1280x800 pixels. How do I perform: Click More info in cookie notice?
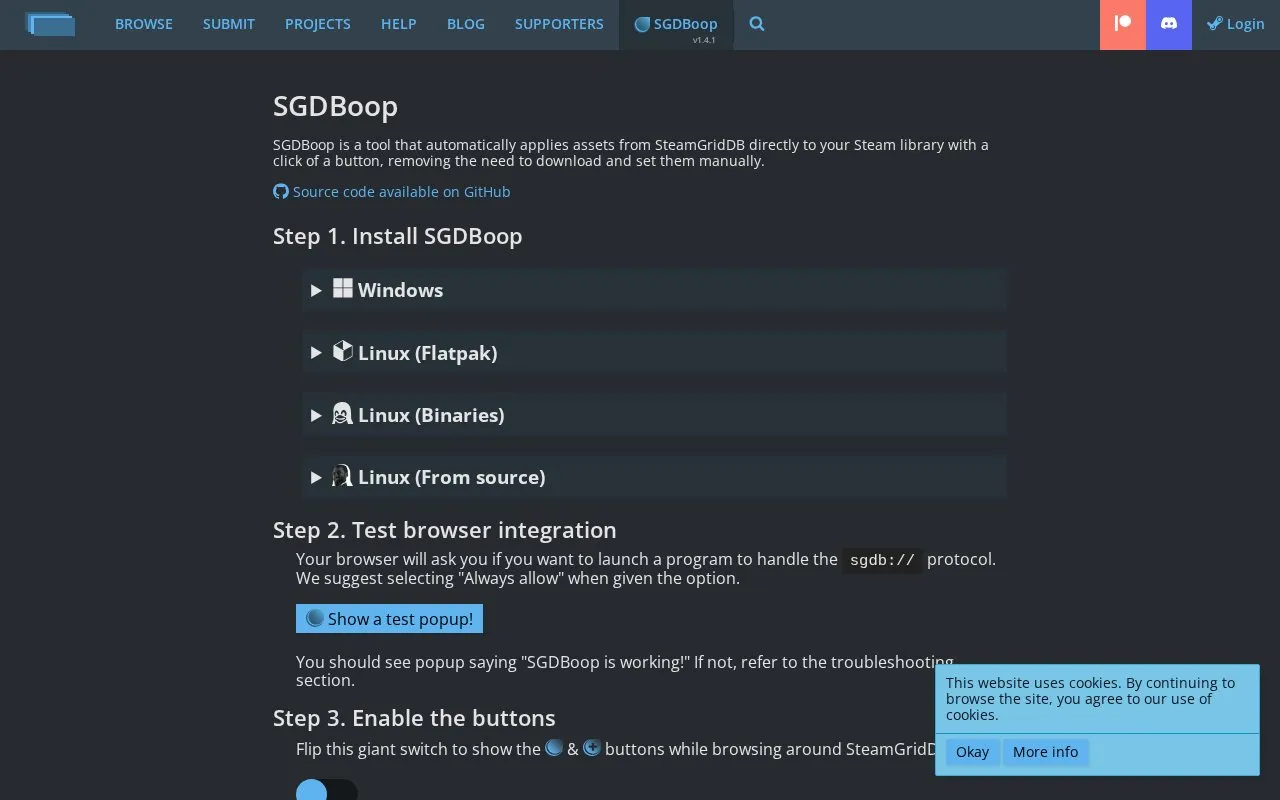[x=1045, y=752]
